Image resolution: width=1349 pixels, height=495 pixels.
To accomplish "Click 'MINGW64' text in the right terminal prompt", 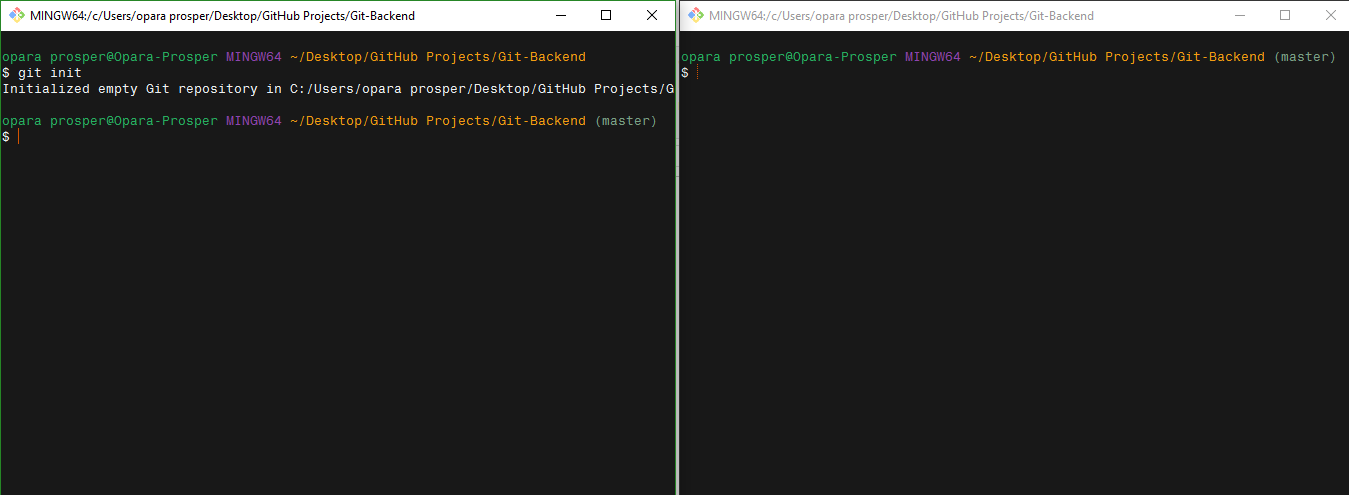I will tap(932, 57).
